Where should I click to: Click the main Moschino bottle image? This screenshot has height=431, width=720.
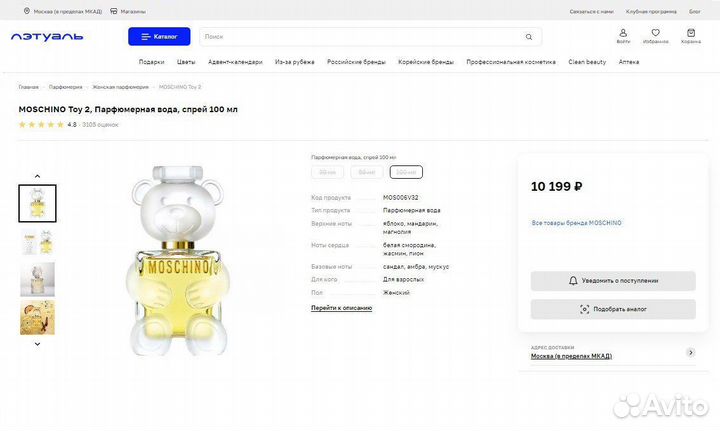(178, 260)
